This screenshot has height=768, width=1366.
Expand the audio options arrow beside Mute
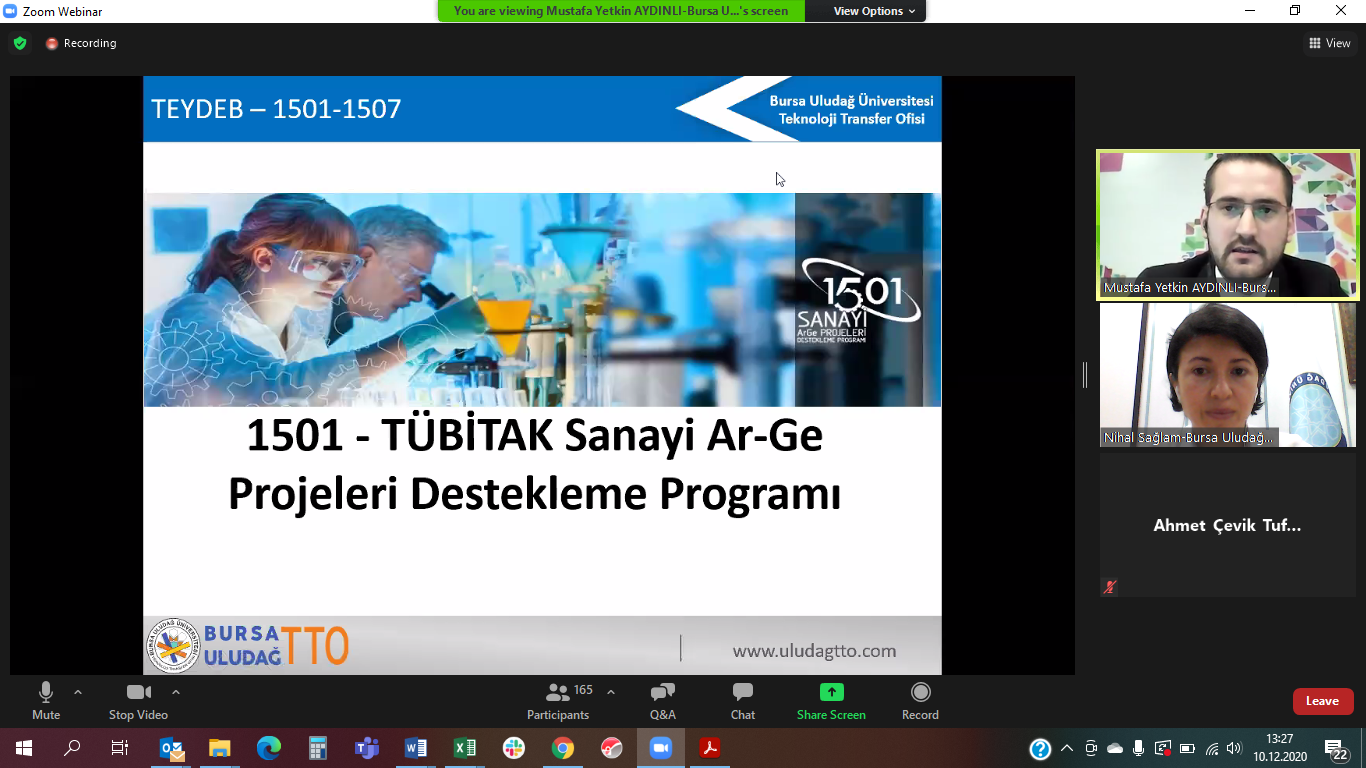tap(78, 692)
